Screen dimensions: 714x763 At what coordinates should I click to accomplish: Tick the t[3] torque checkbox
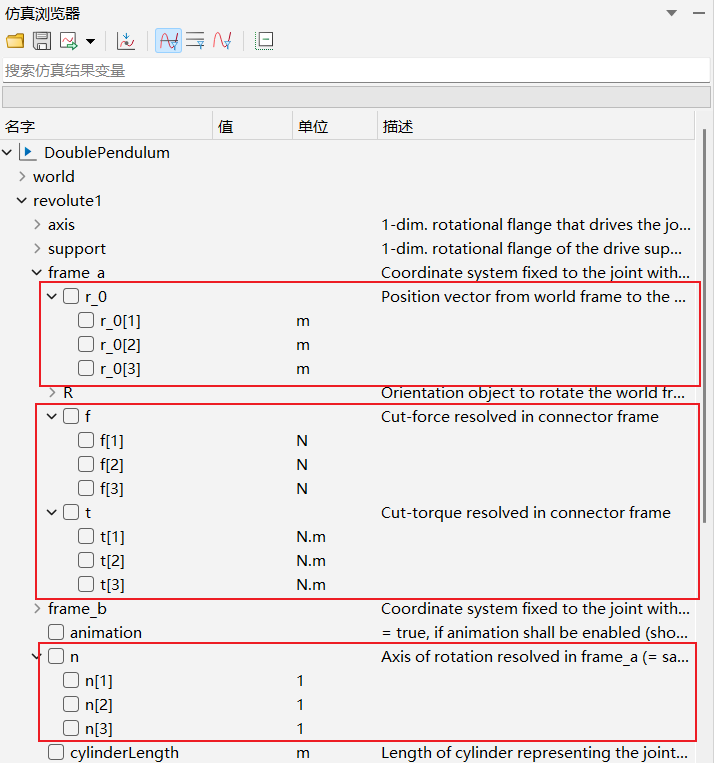[x=86, y=585]
